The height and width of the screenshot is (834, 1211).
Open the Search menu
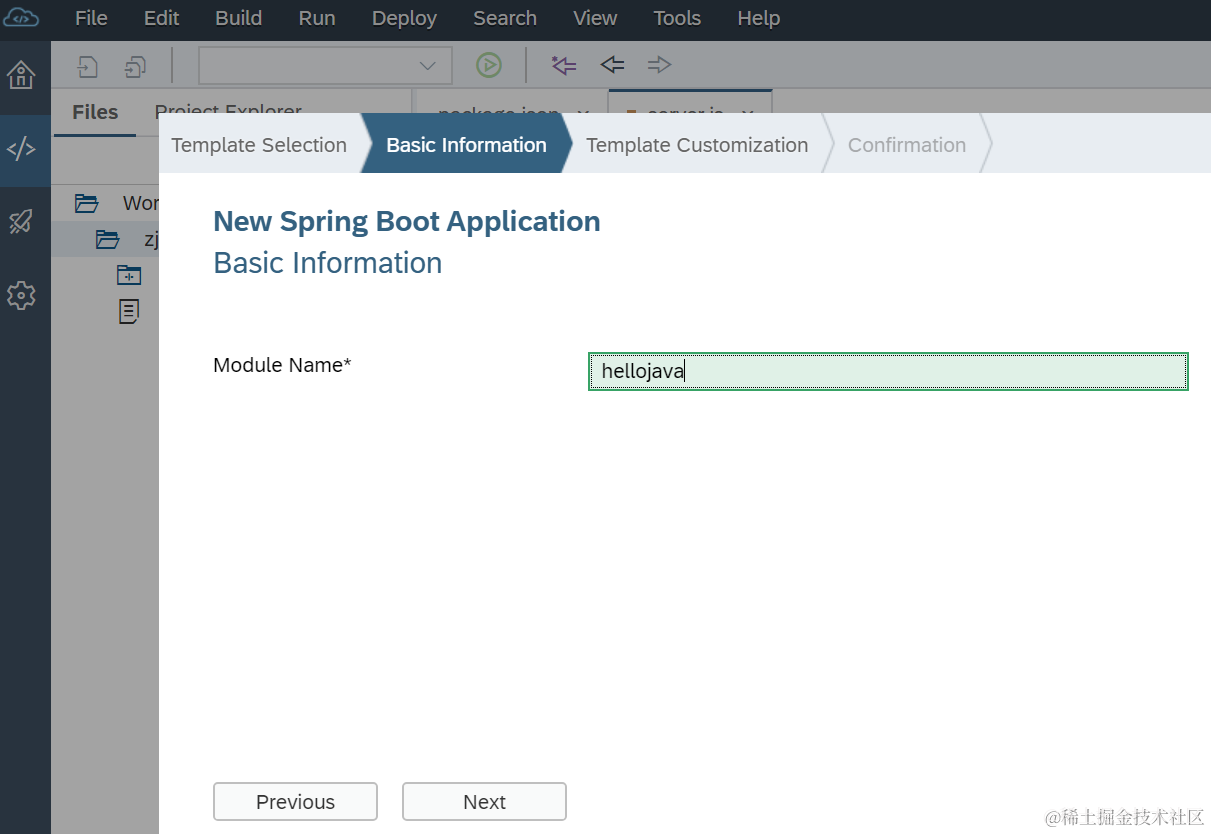(505, 18)
